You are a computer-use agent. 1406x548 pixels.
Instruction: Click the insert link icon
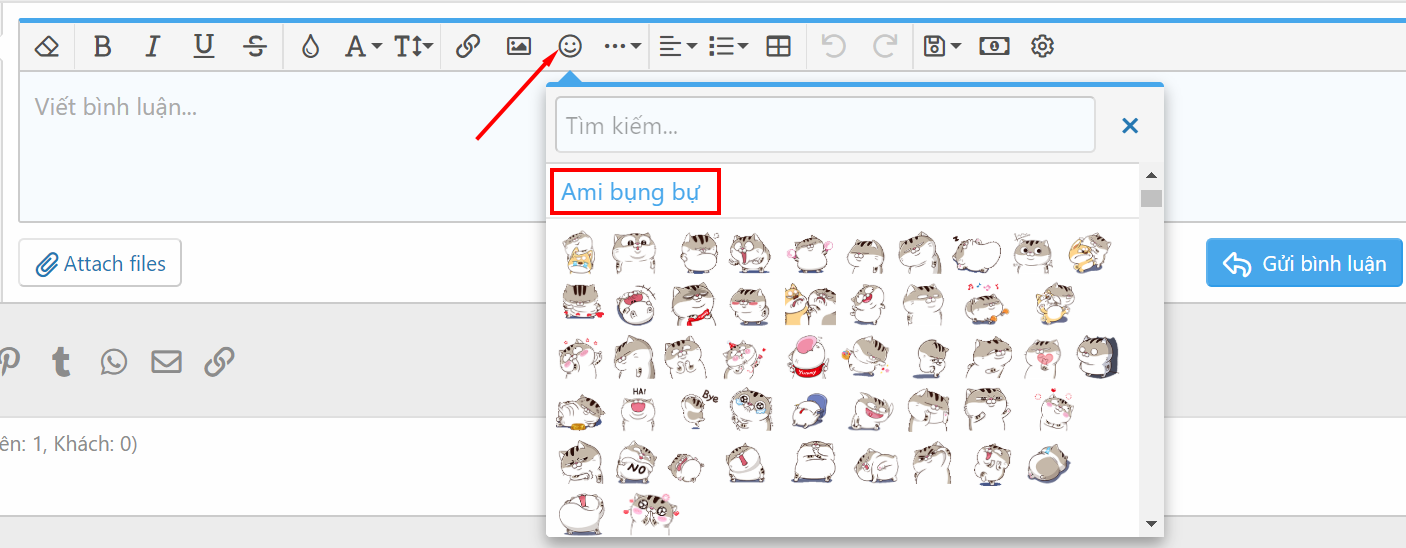pos(468,46)
